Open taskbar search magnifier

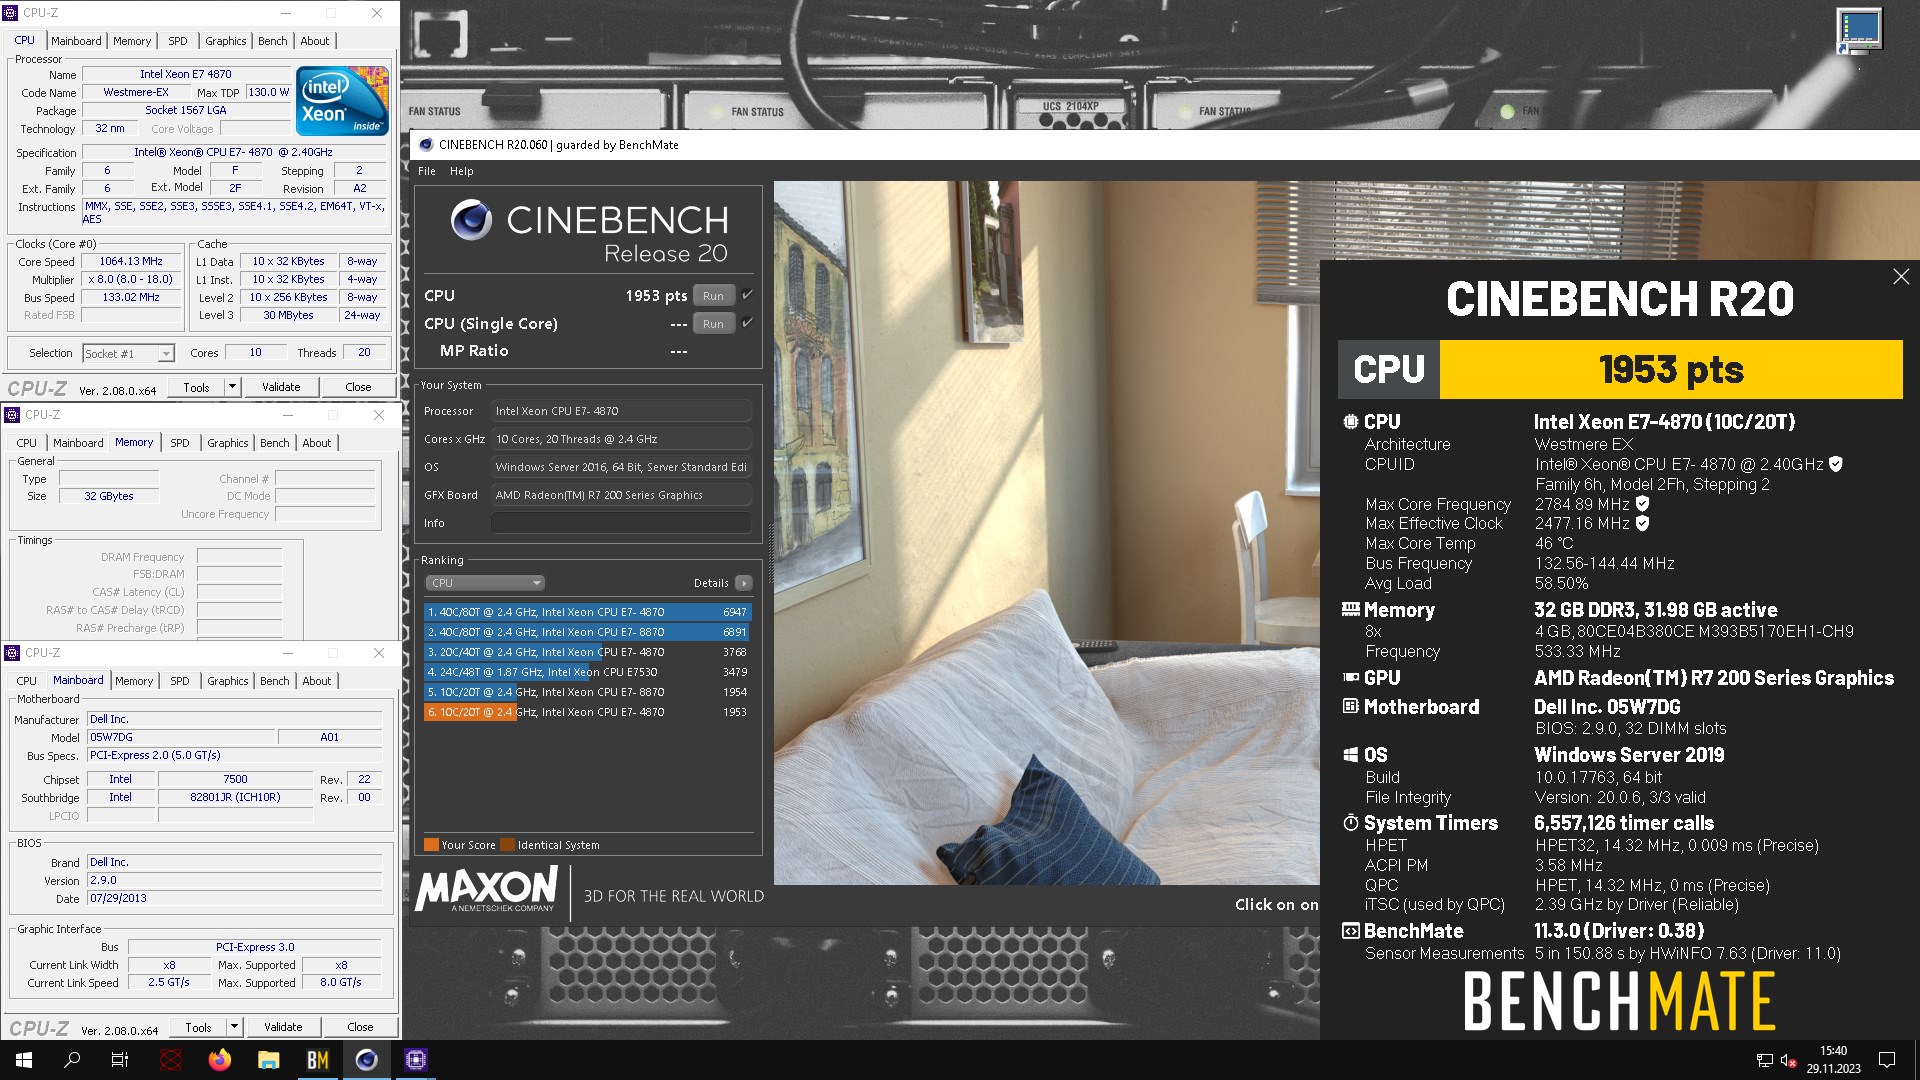(x=72, y=1060)
